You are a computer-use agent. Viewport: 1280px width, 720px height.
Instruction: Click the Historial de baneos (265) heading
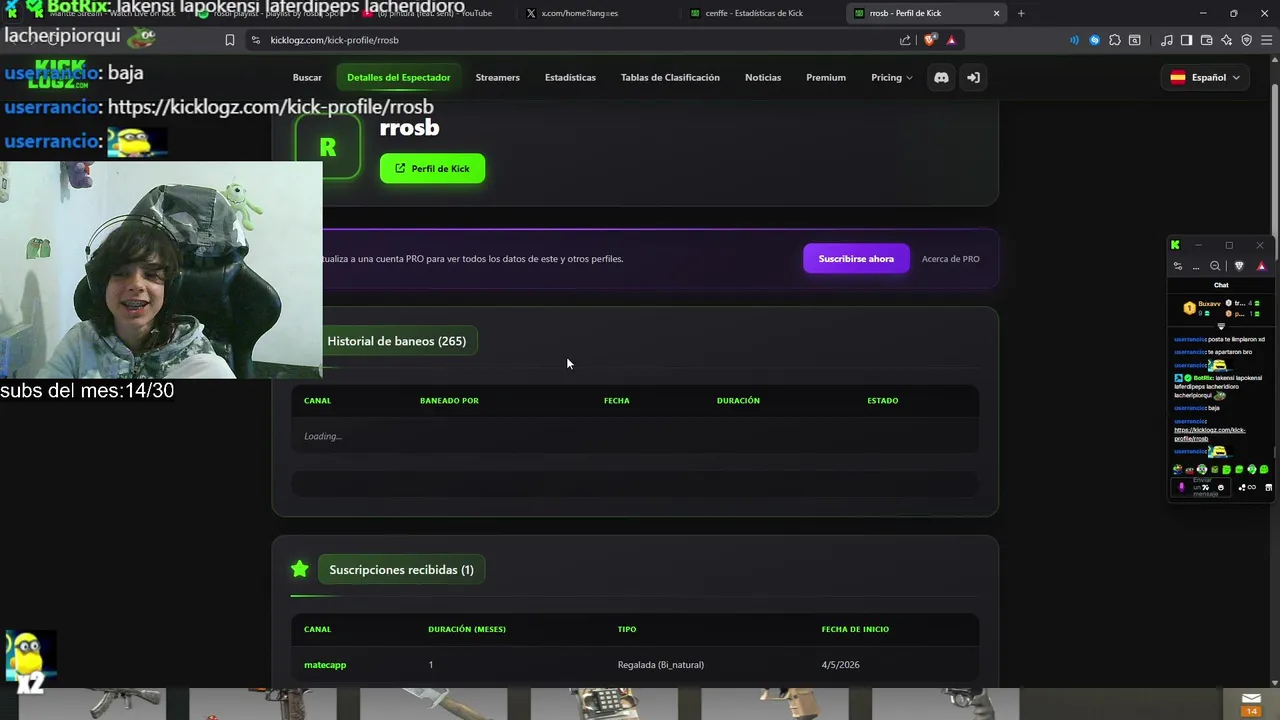click(397, 341)
